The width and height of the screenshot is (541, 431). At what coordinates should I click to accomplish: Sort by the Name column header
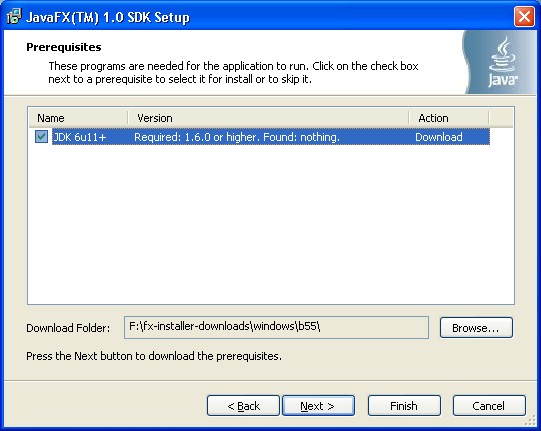(x=79, y=118)
